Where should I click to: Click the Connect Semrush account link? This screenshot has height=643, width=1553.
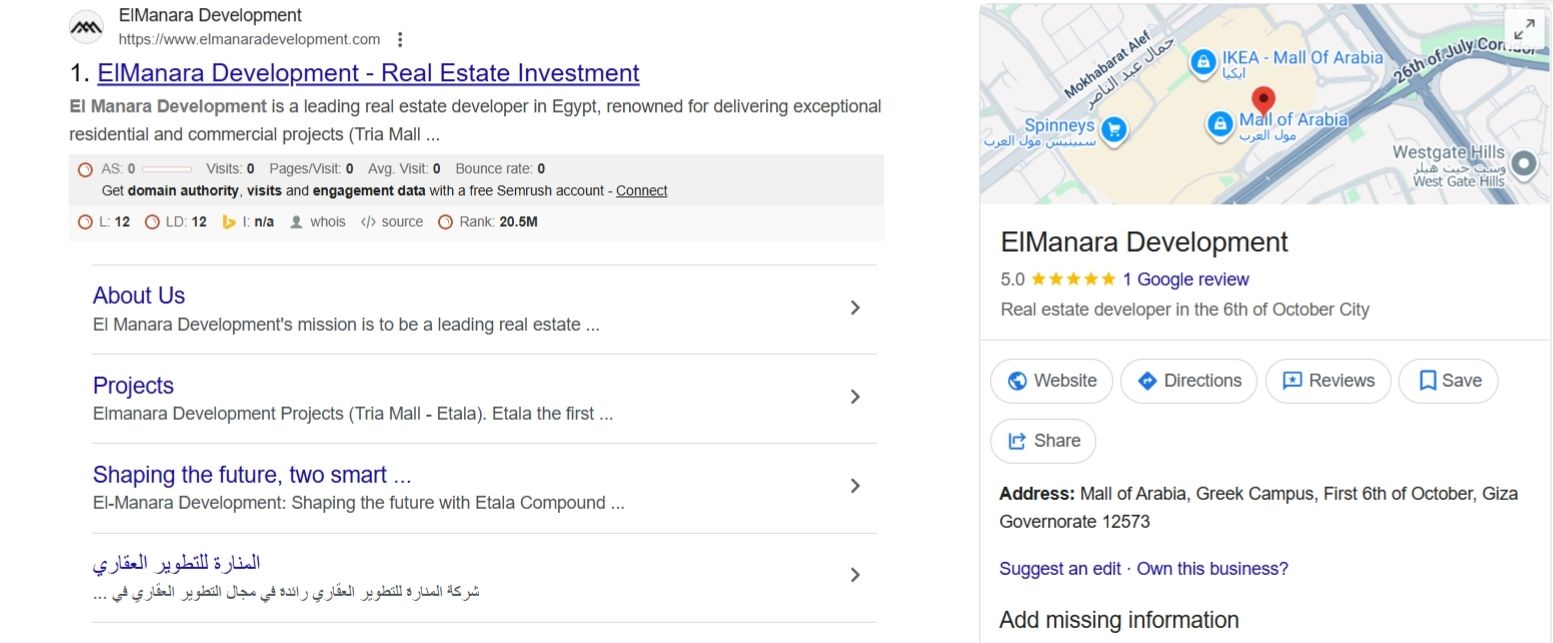641,191
